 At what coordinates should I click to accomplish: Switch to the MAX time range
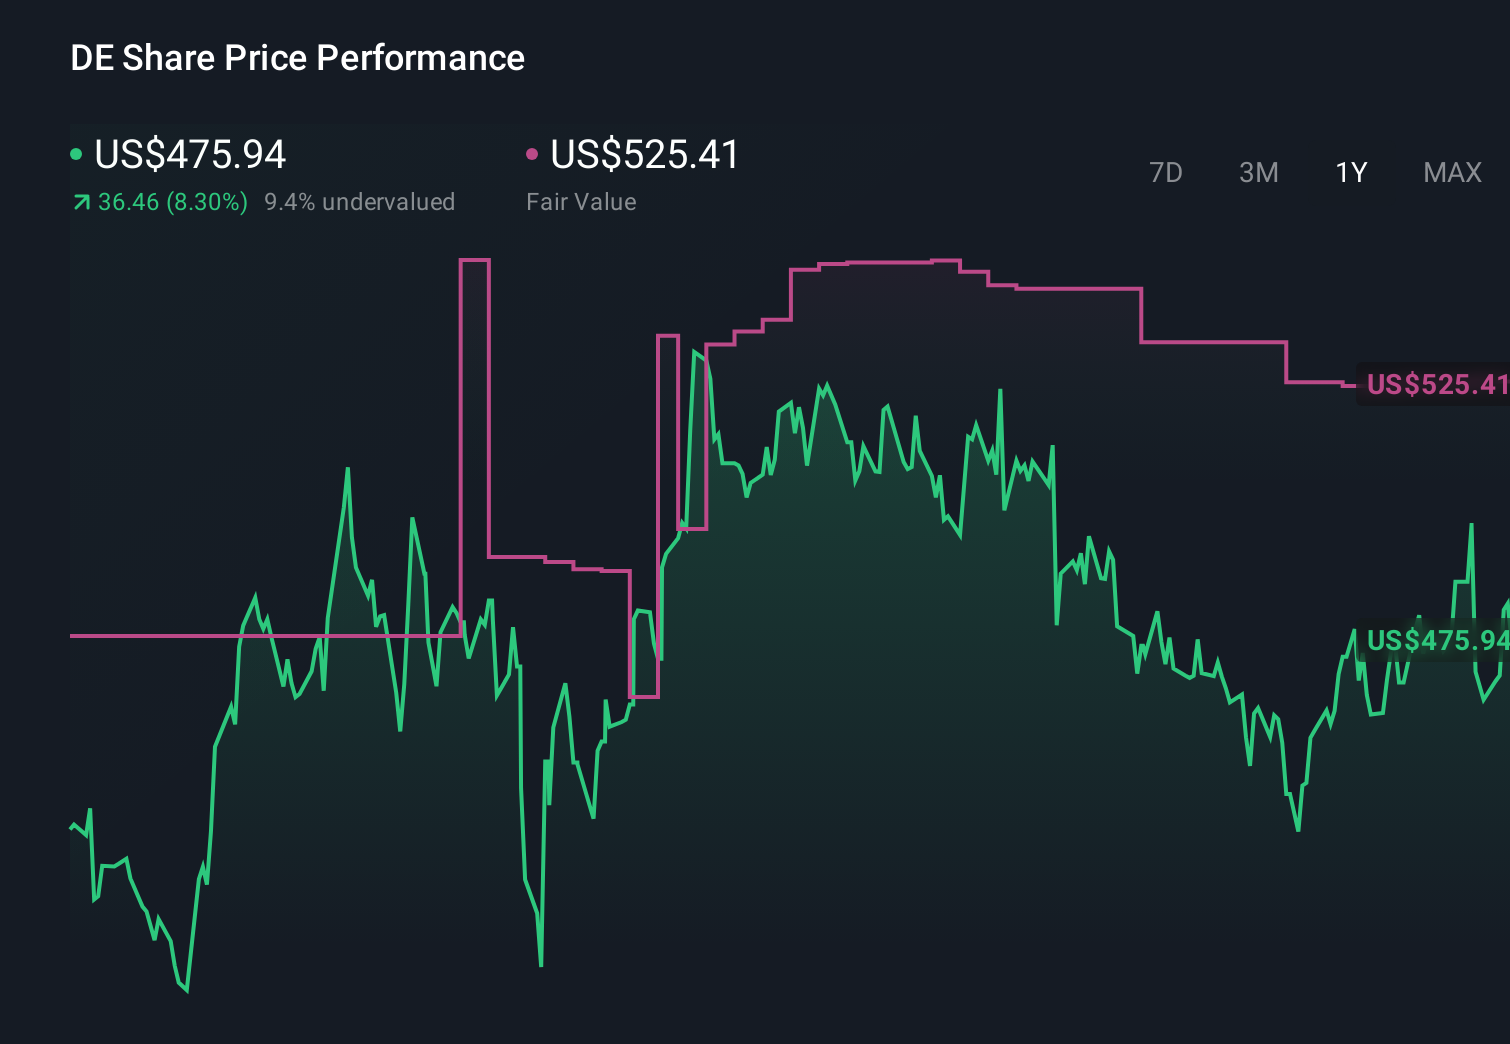(1451, 172)
